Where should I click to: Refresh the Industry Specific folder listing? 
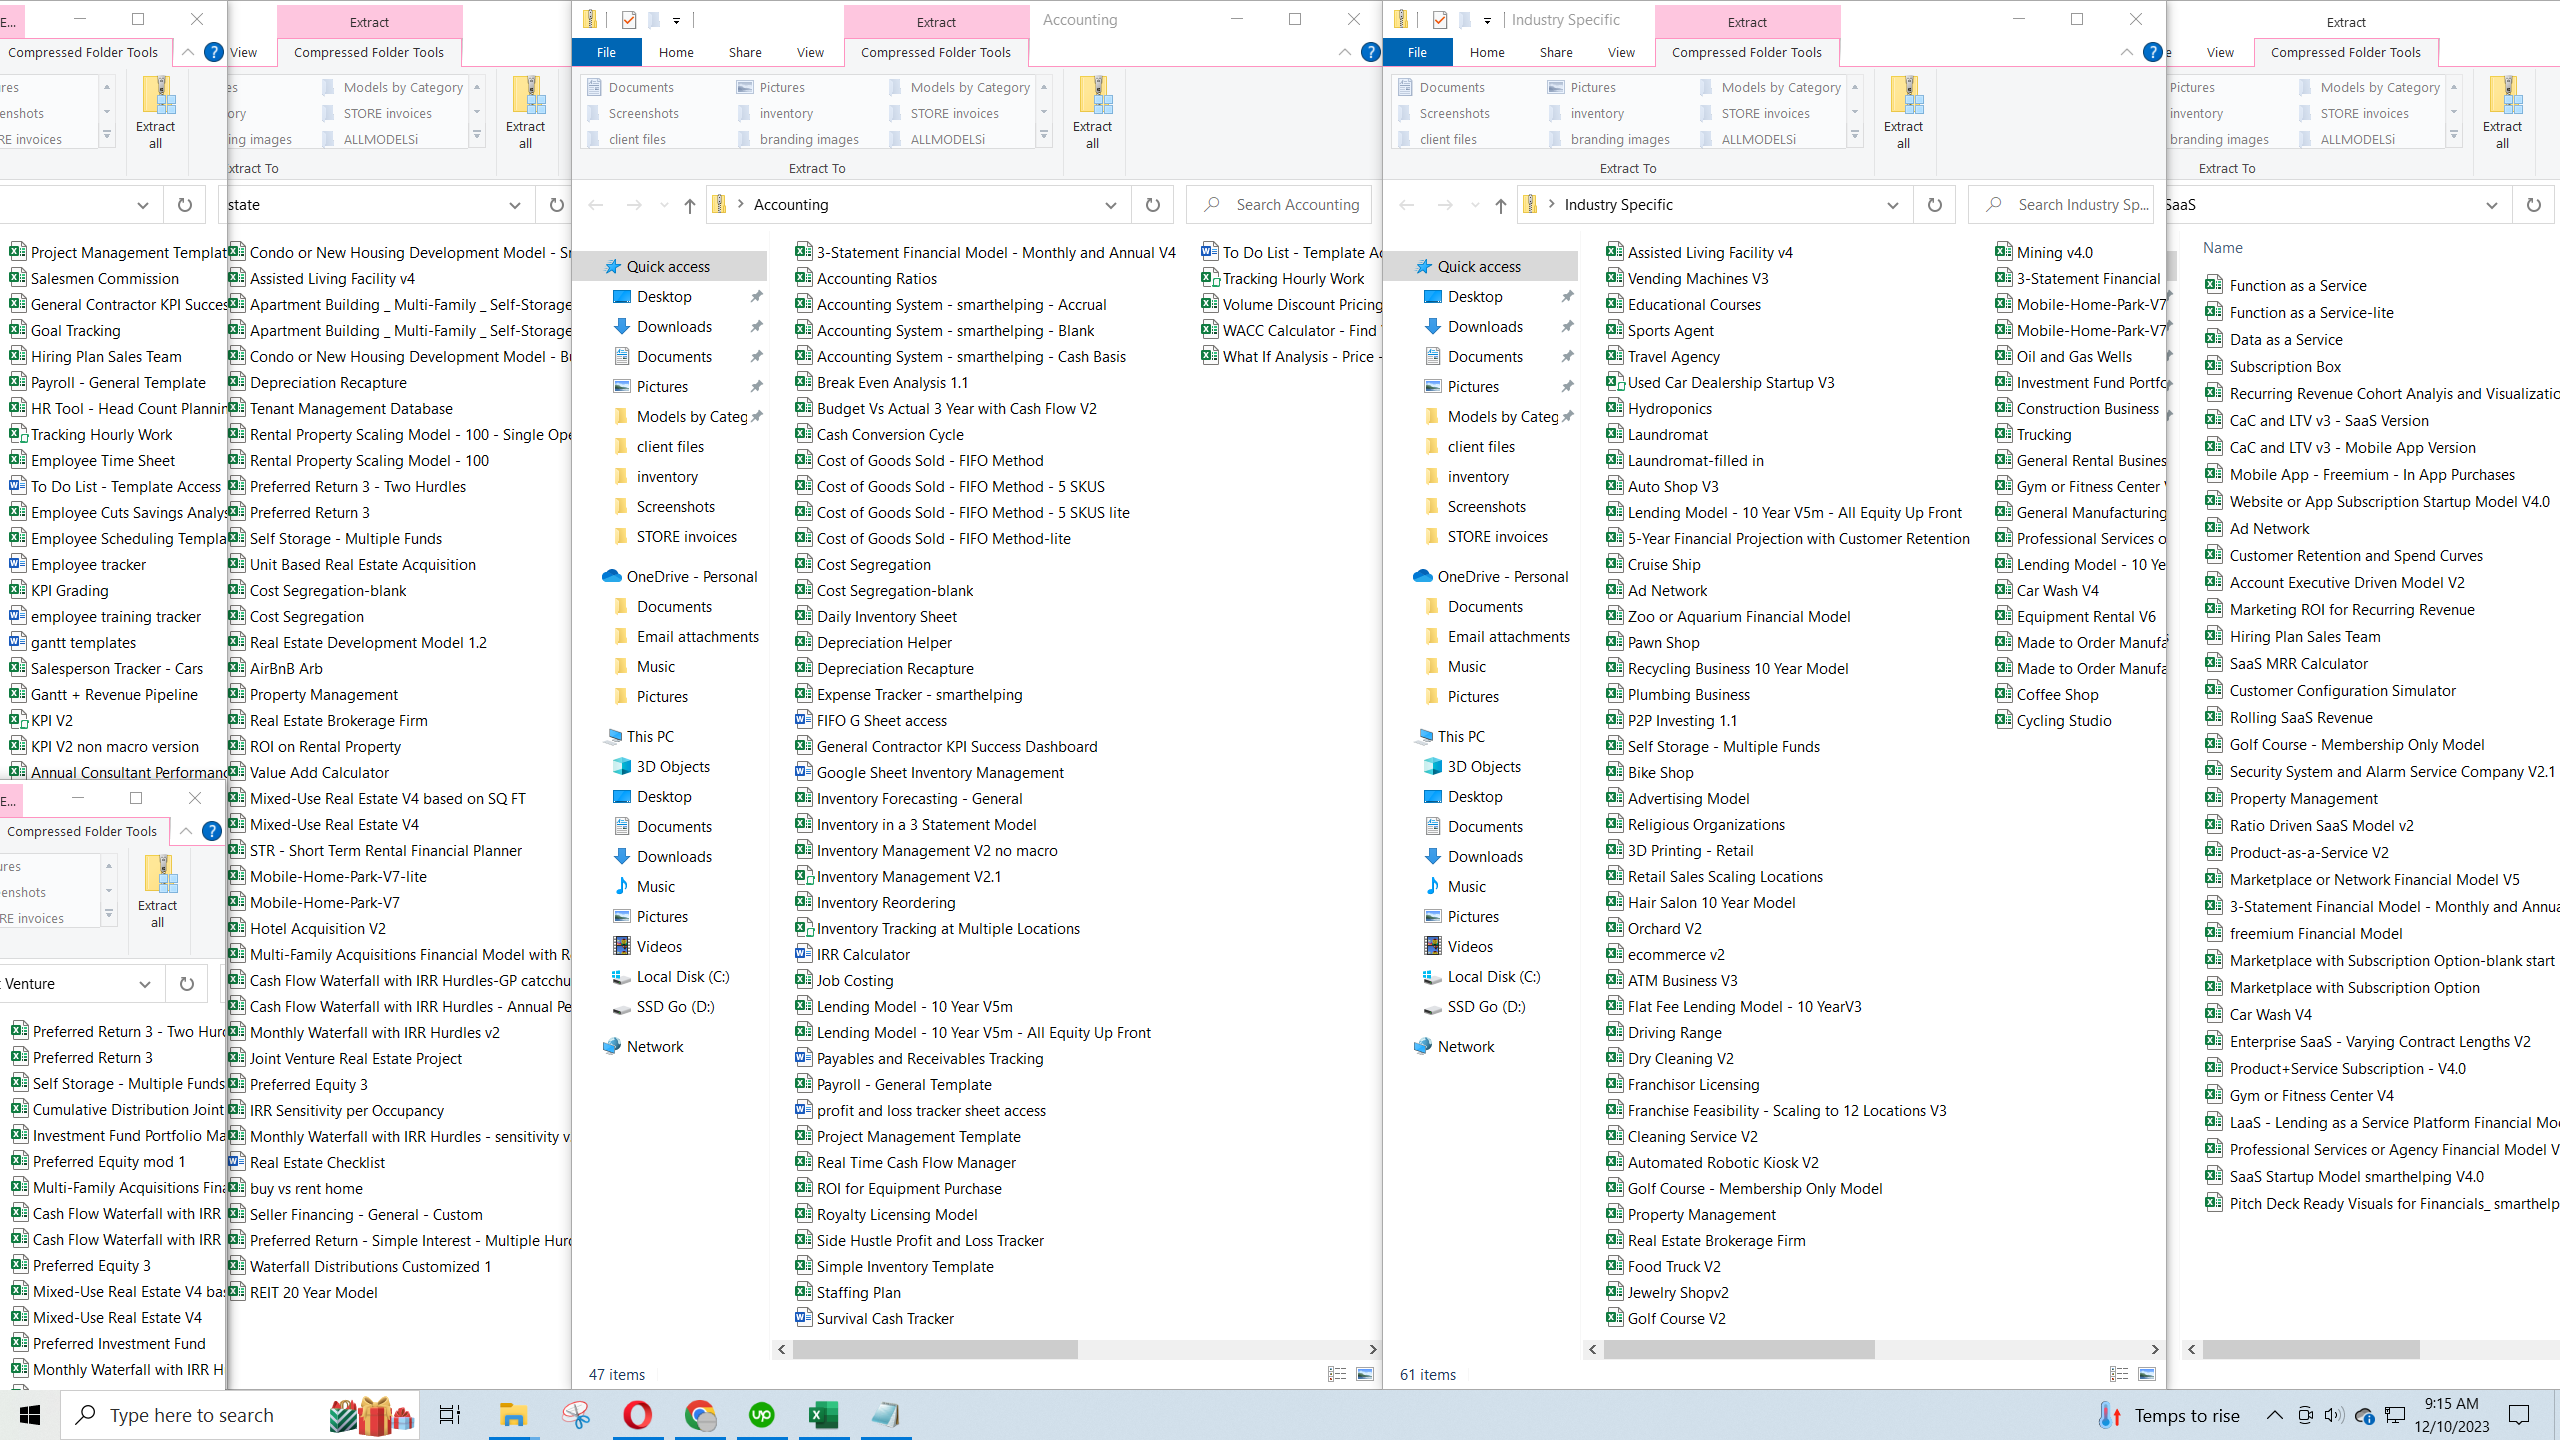pyautogui.click(x=1935, y=204)
